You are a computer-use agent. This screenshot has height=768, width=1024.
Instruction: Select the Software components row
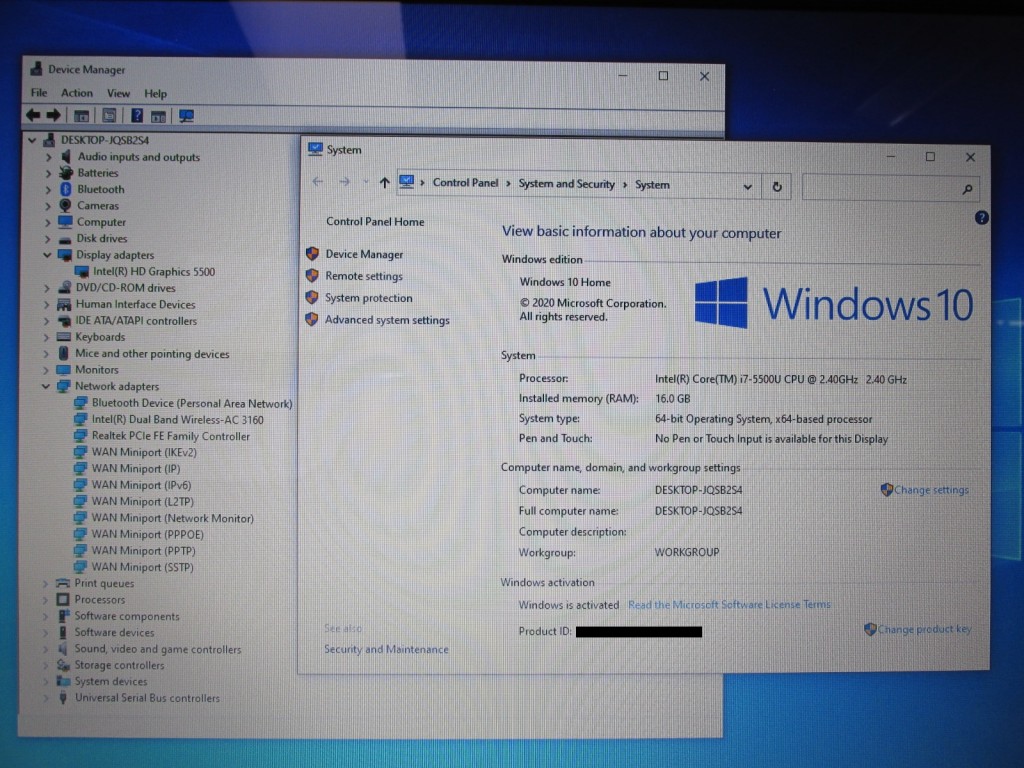click(127, 616)
